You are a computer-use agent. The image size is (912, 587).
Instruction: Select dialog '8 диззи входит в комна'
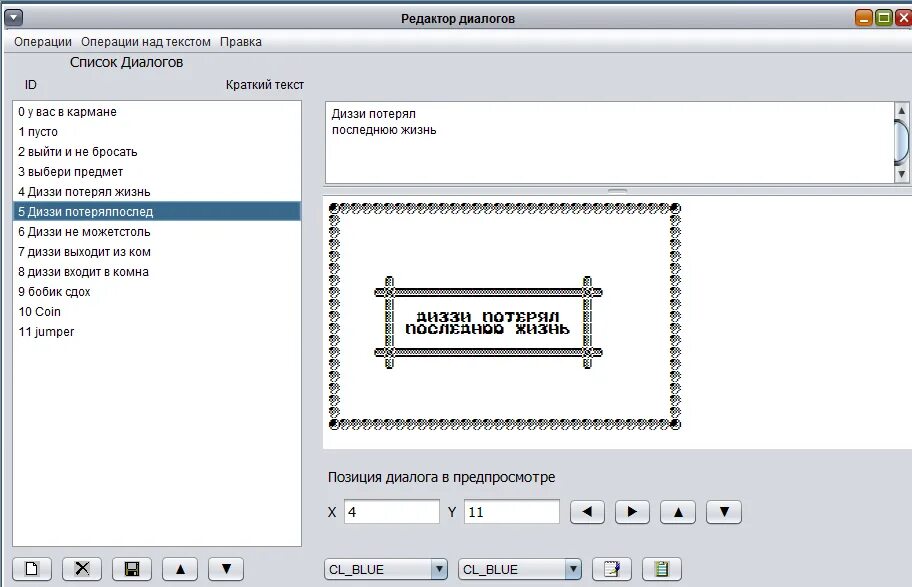156,272
